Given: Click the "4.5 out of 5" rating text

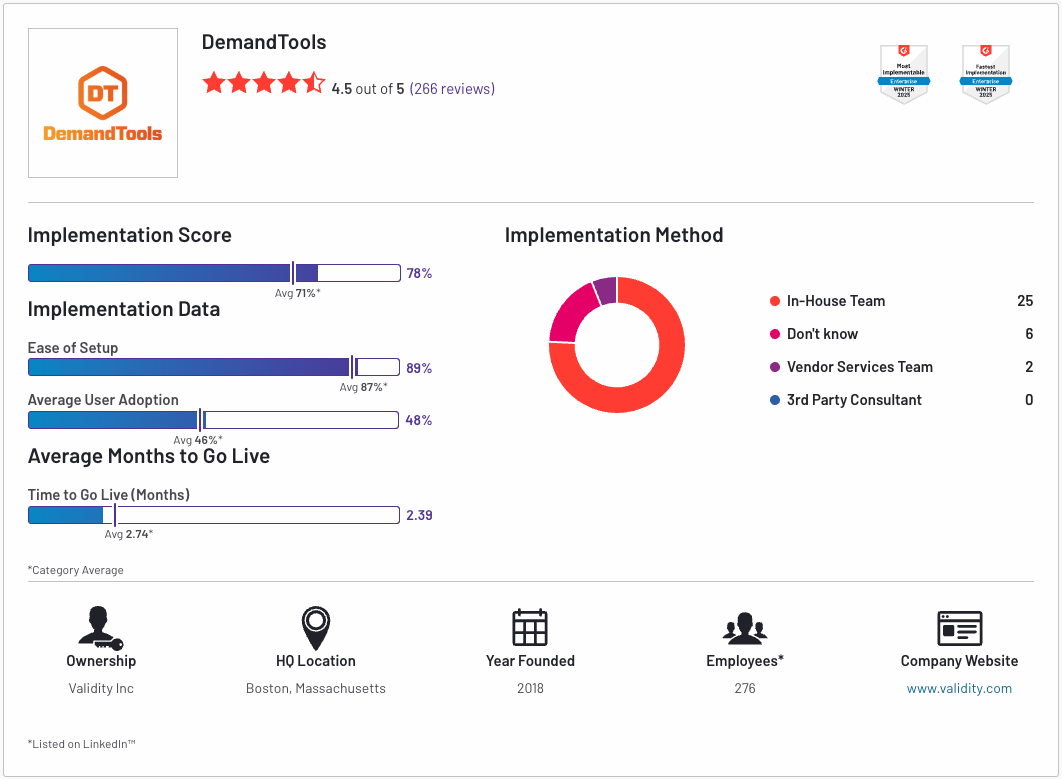Looking at the screenshot, I should [368, 89].
